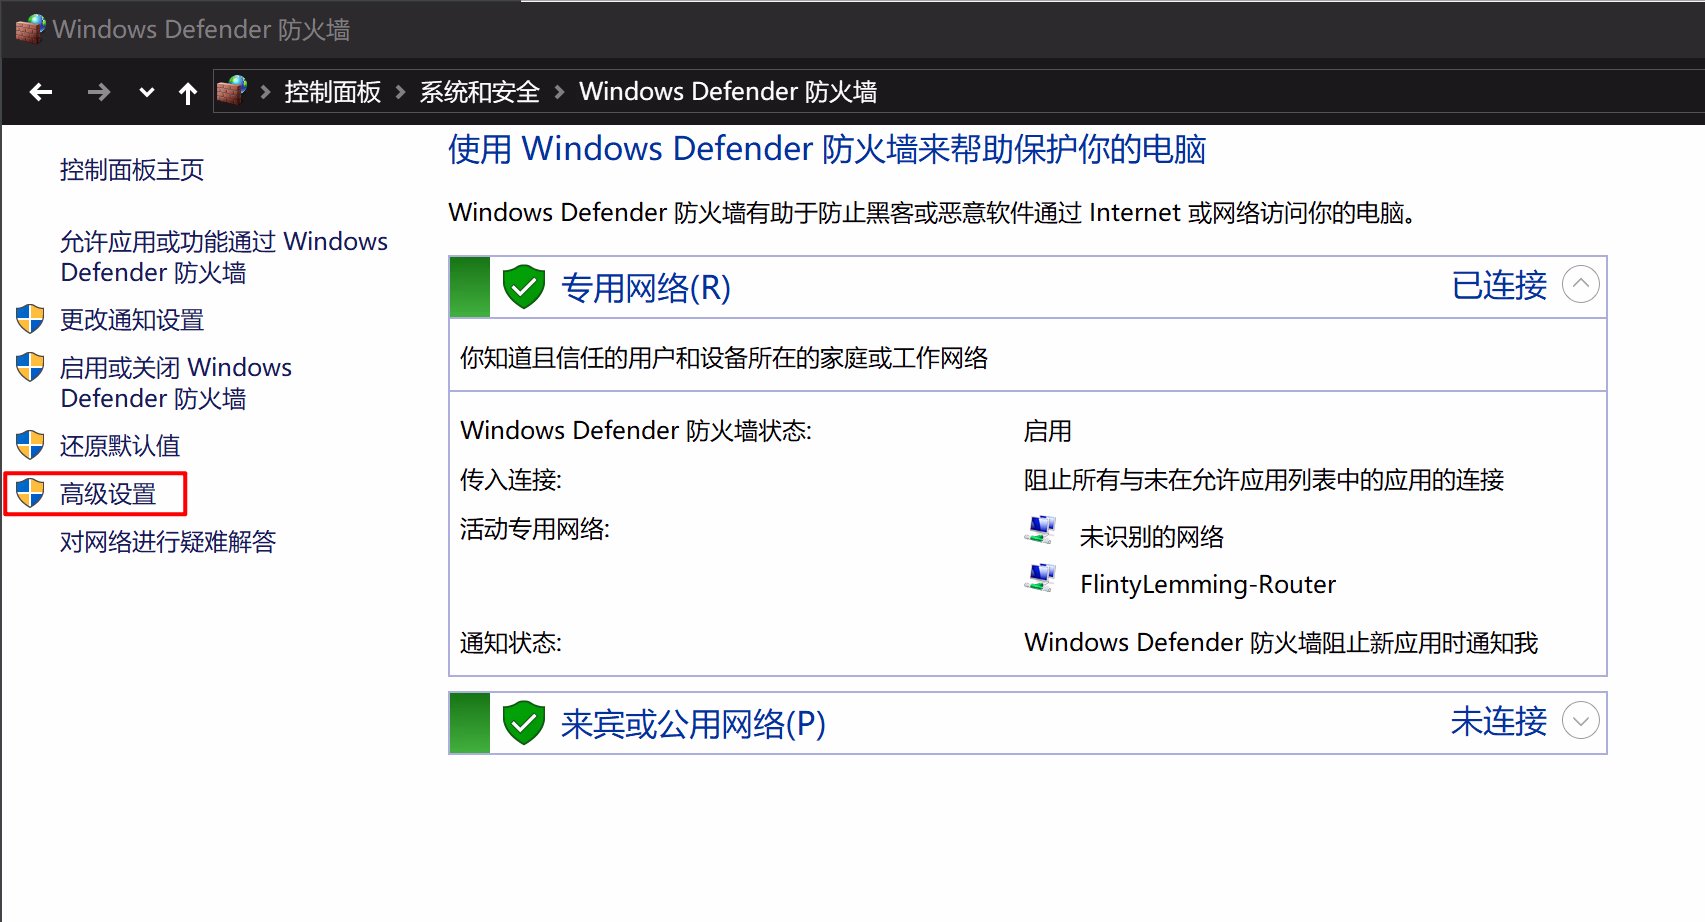Select 控制面板 in the breadcrumb path
This screenshot has height=922, width=1705.
coord(332,92)
